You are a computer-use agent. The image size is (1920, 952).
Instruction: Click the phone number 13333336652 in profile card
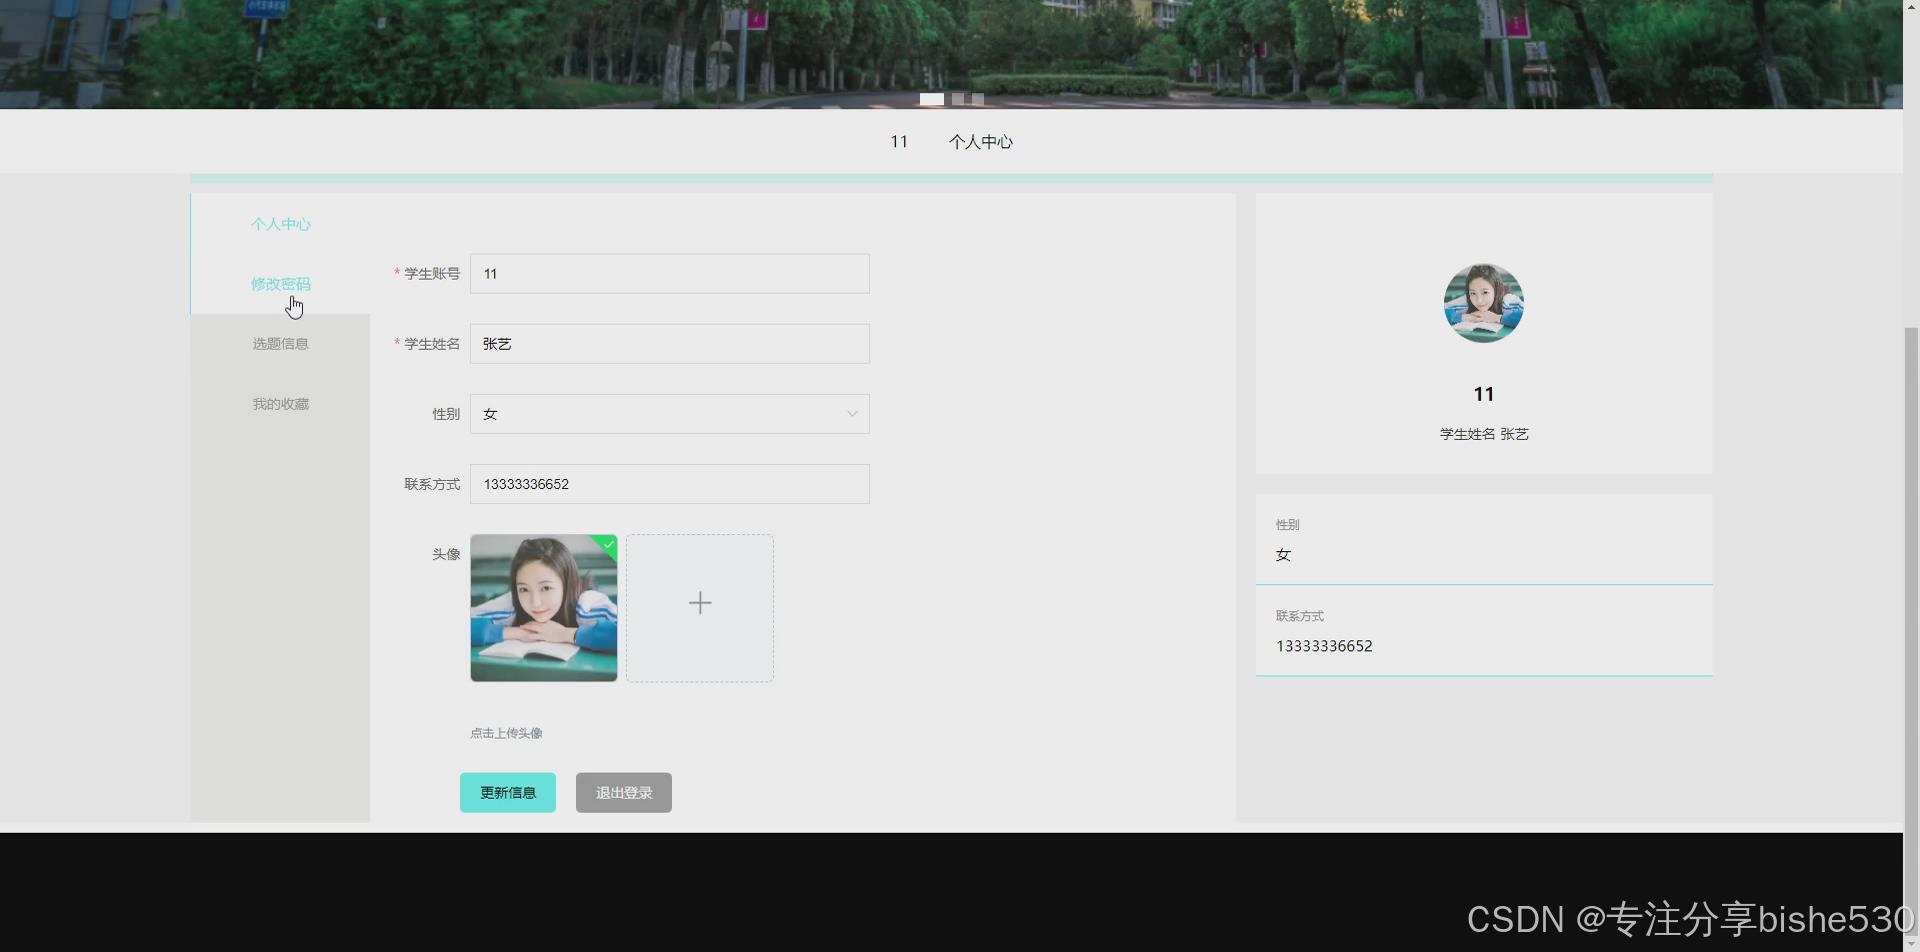[1324, 646]
